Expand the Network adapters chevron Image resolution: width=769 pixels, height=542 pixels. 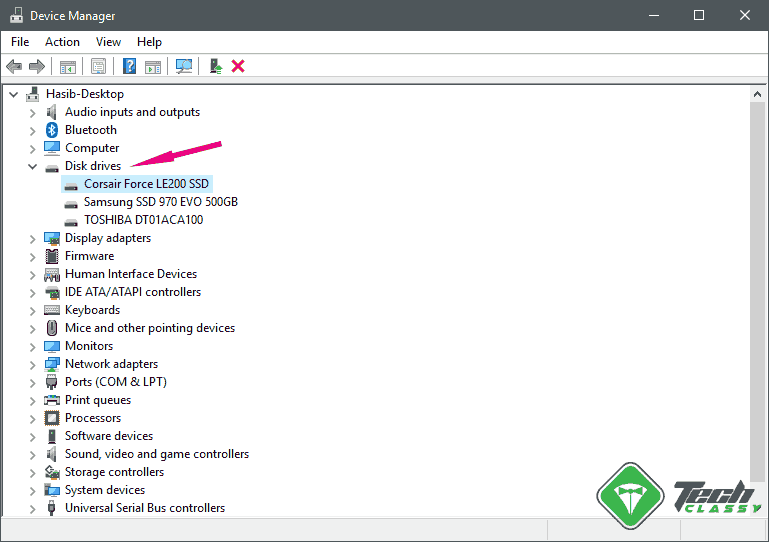click(32, 365)
